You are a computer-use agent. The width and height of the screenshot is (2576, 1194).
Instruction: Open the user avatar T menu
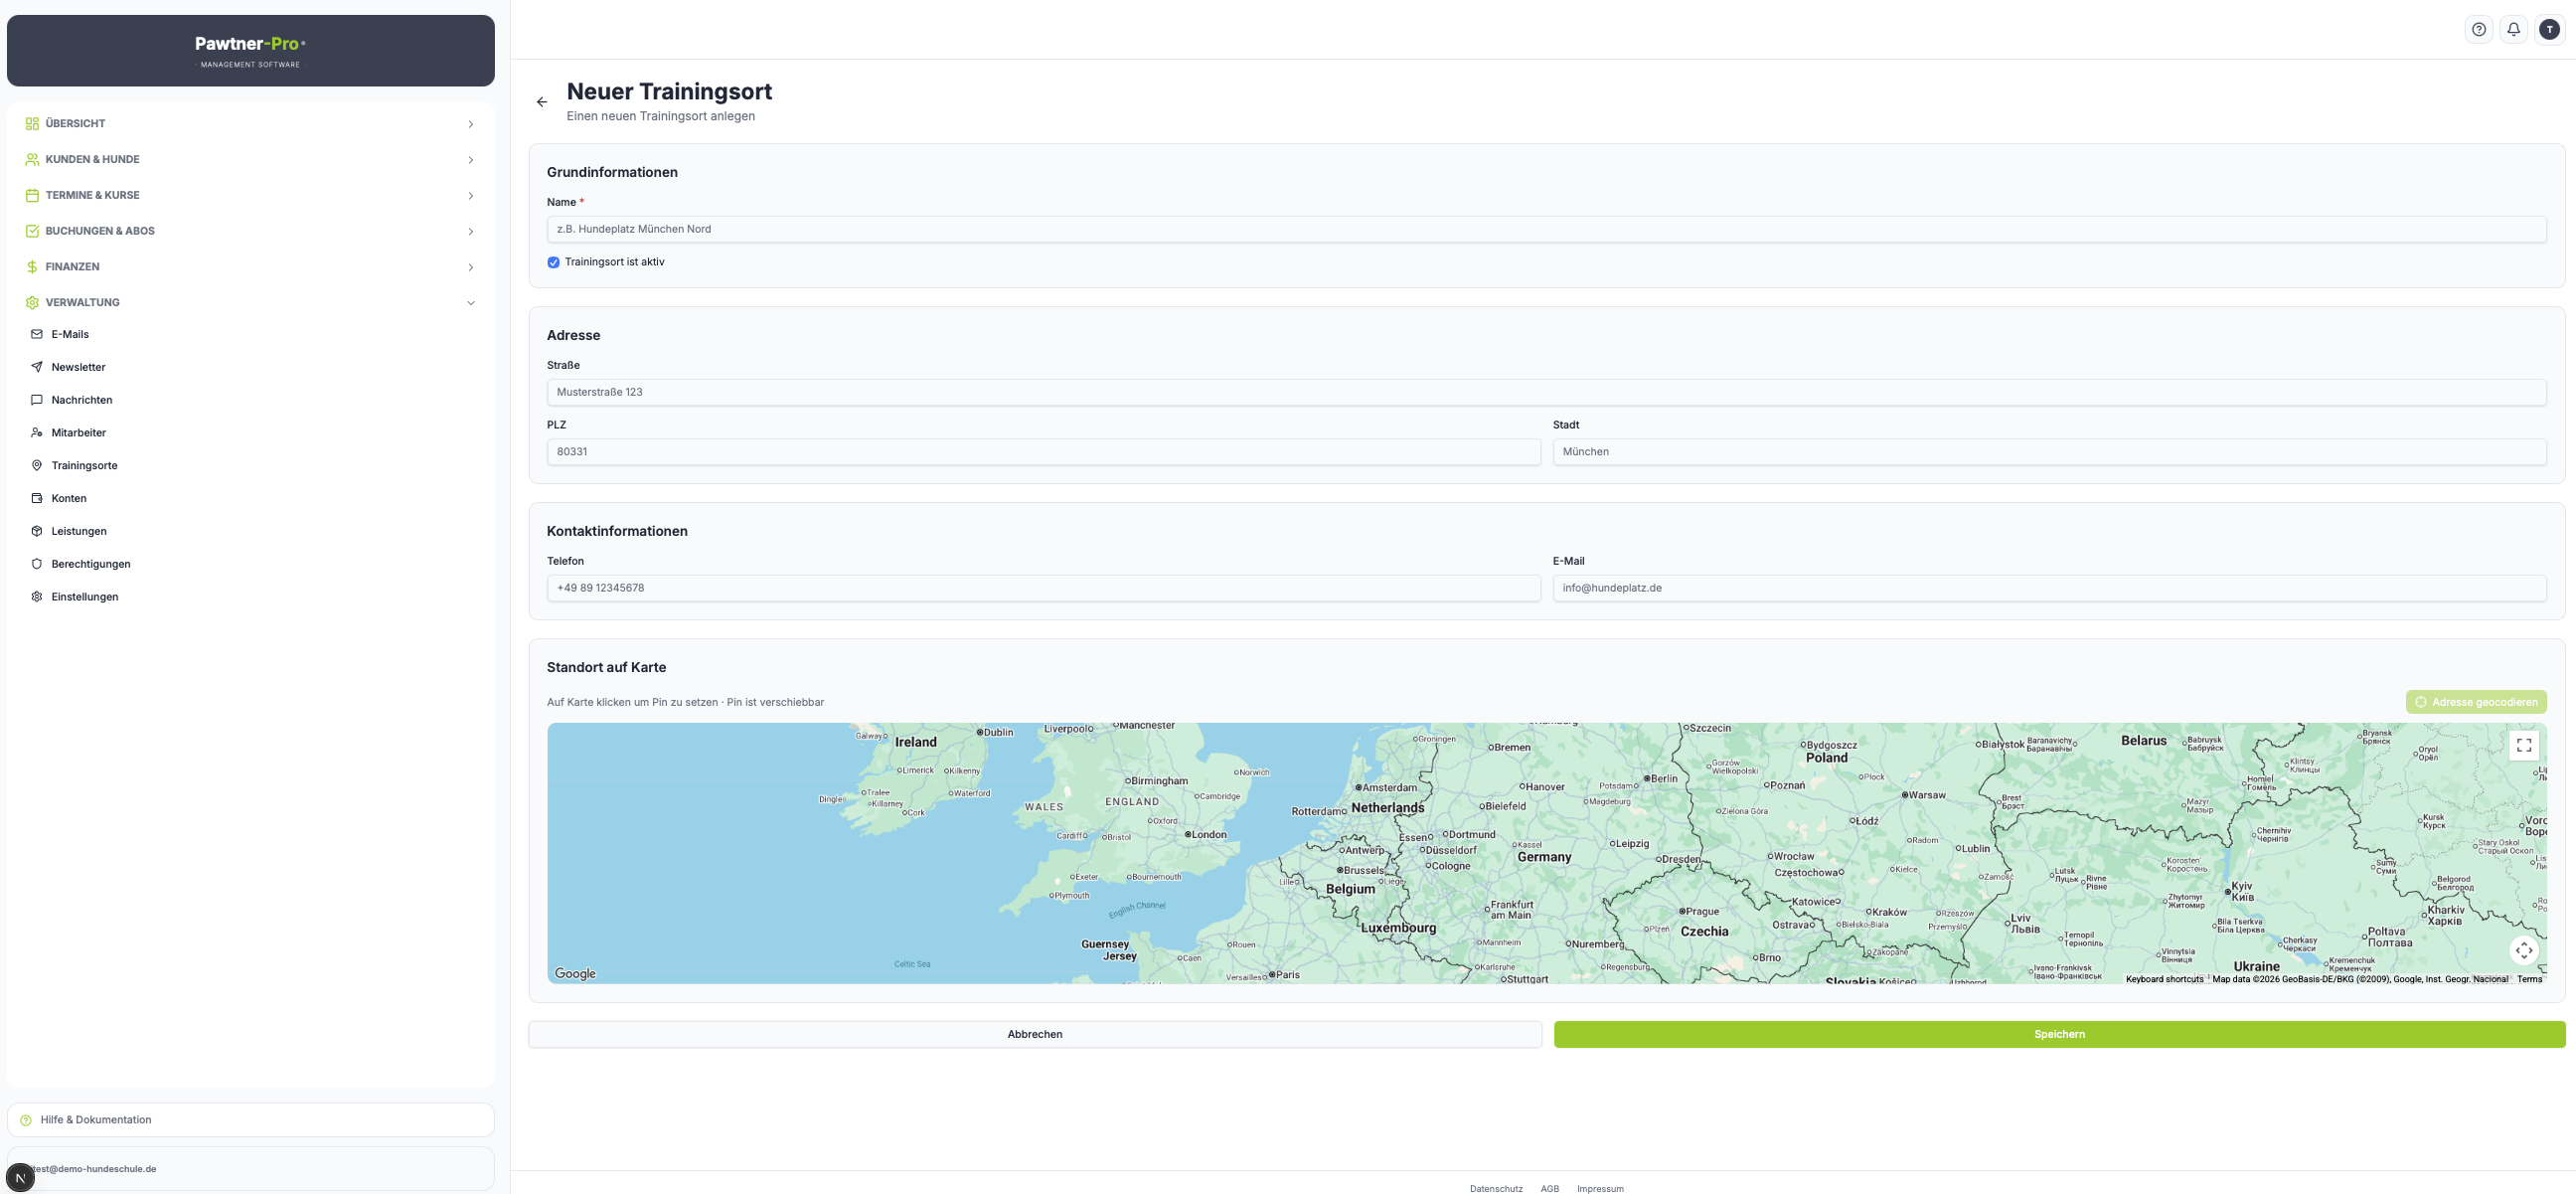click(2549, 29)
